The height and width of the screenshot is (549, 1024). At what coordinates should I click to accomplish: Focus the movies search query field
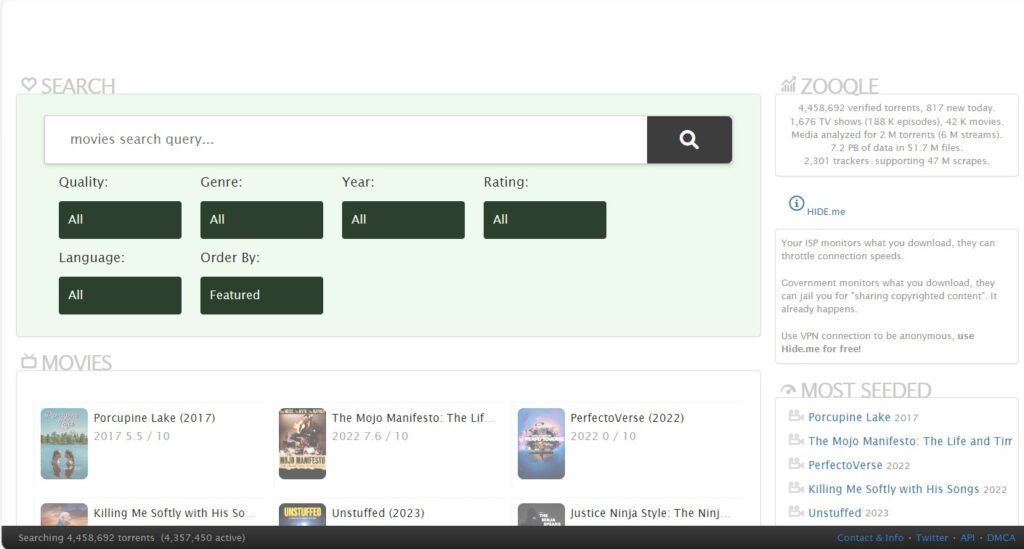(x=346, y=140)
